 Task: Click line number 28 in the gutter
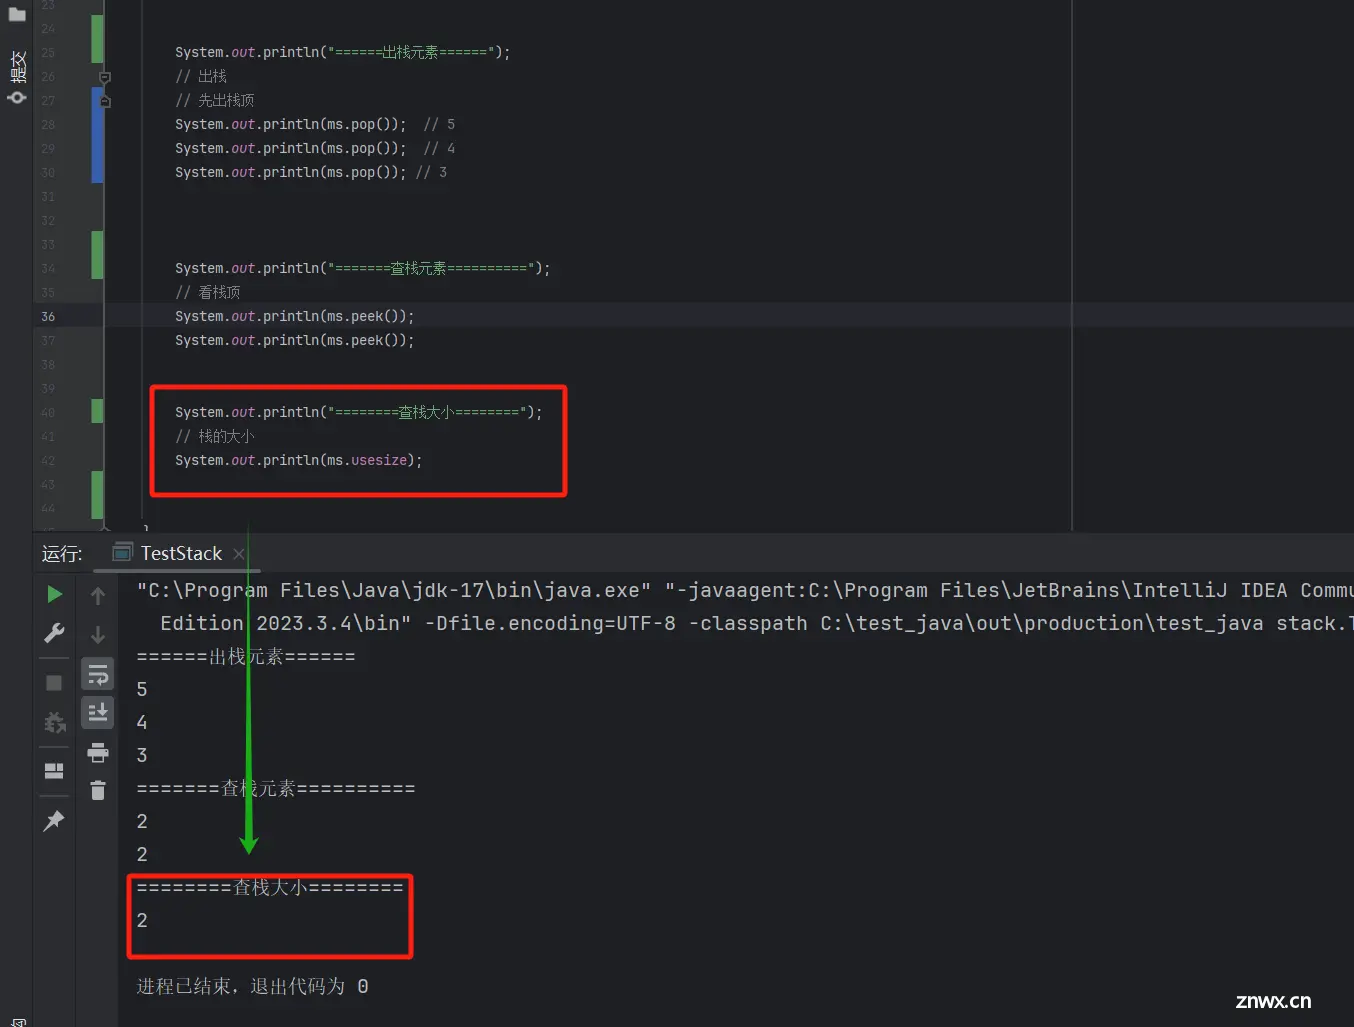click(48, 124)
